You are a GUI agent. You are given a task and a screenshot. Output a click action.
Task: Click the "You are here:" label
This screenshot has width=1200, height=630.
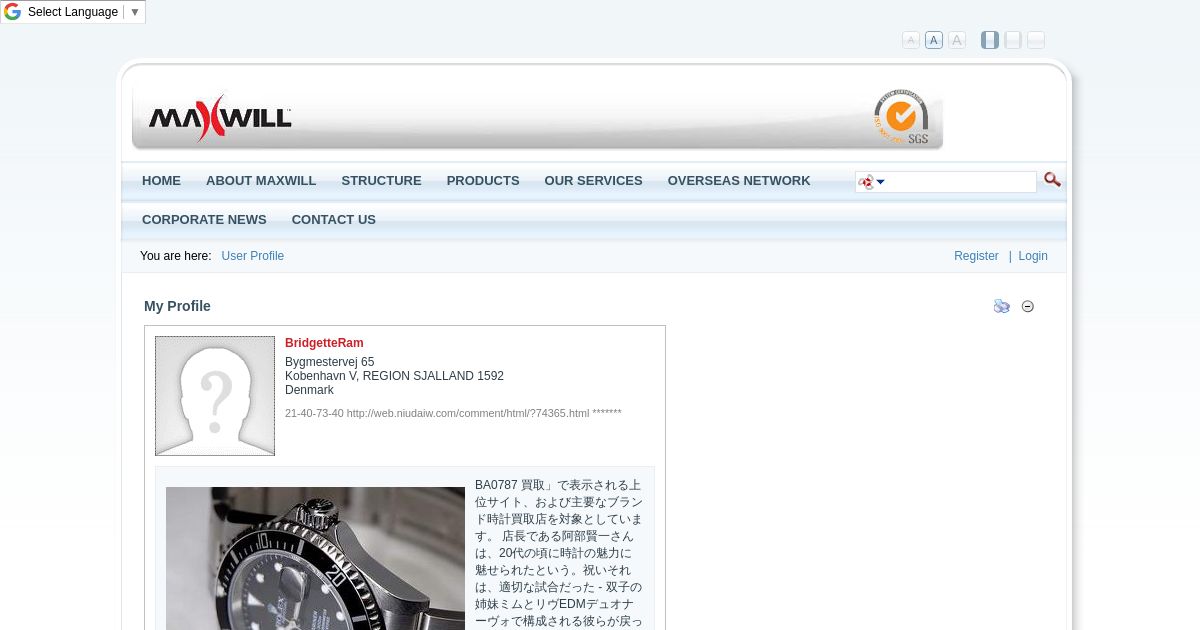click(x=176, y=256)
